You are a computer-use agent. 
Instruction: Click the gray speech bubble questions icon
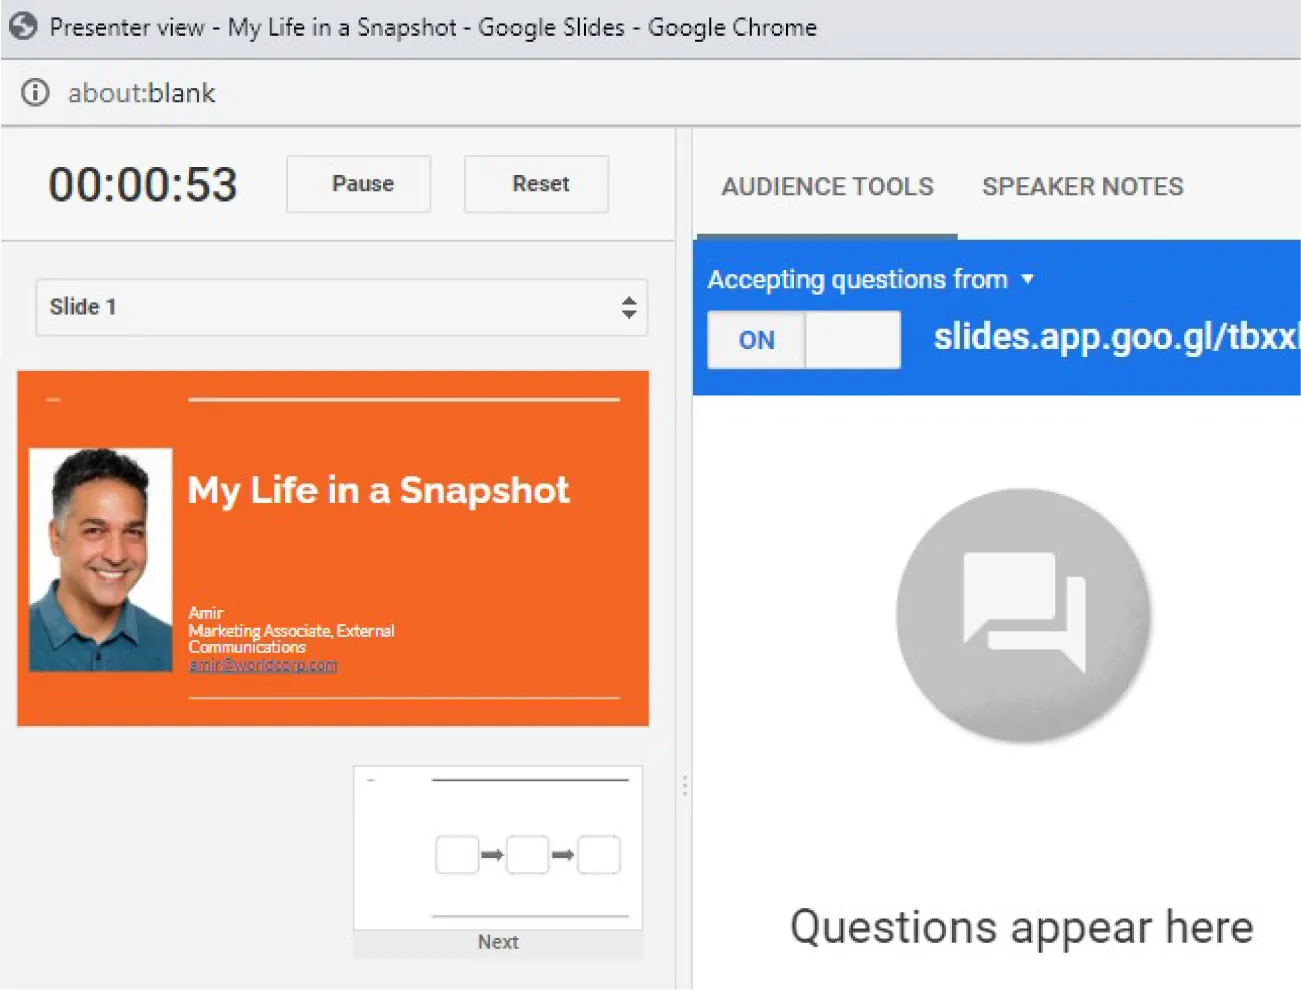(1022, 614)
